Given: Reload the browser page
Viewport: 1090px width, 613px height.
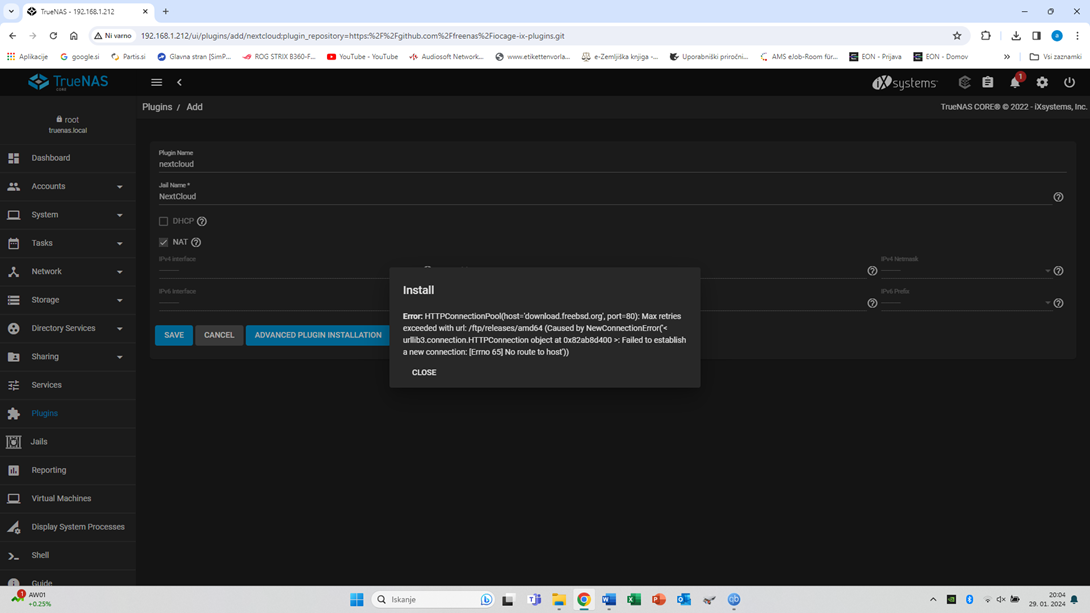Looking at the screenshot, I should [53, 35].
